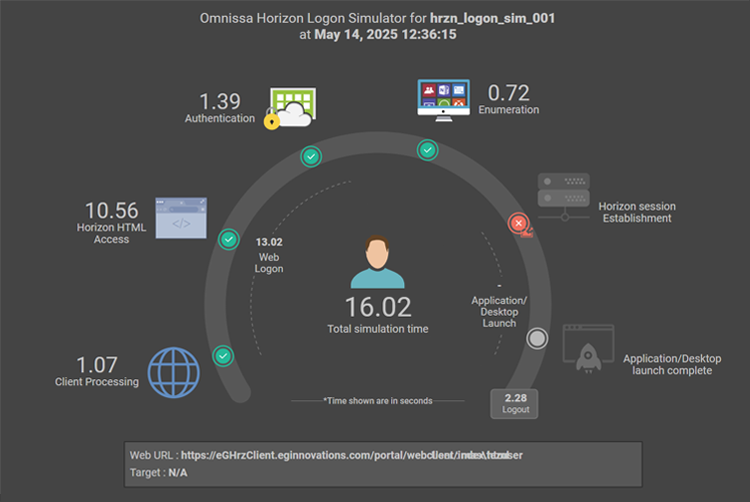Image resolution: width=750 pixels, height=502 pixels.
Task: Click the Application/Desktop launch rocket icon
Action: click(588, 349)
